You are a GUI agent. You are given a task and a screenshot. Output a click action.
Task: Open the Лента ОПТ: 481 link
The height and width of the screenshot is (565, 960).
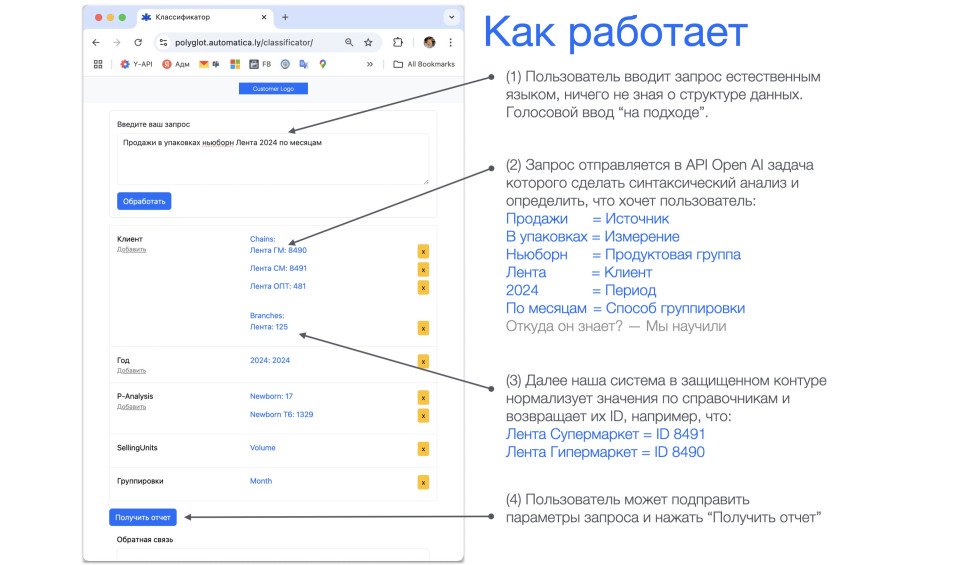(x=277, y=286)
